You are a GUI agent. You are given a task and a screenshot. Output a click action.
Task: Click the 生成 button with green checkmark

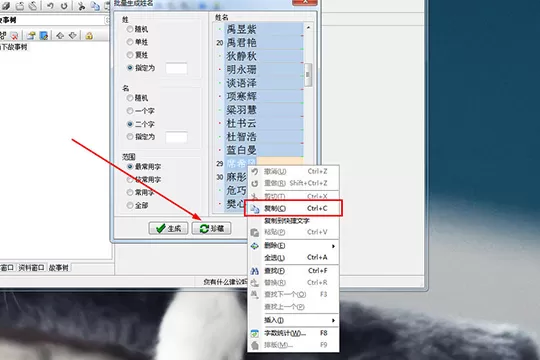(168, 228)
